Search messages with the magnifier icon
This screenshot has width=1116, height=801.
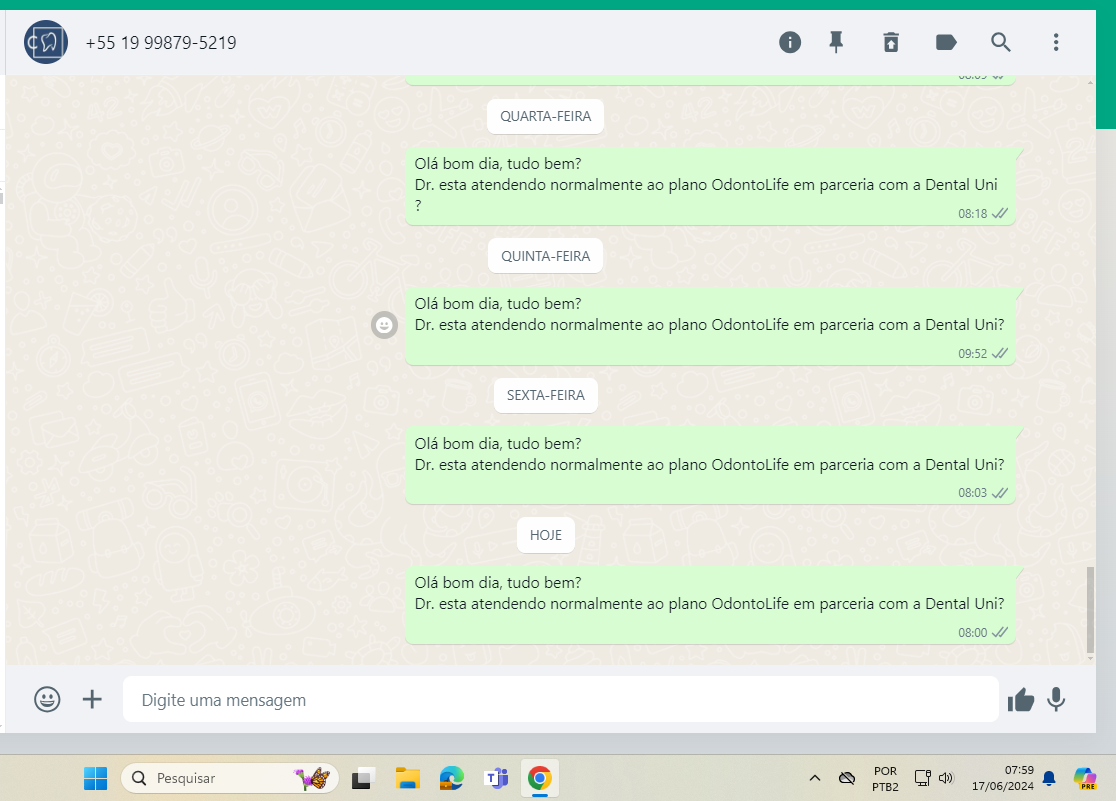[1001, 43]
